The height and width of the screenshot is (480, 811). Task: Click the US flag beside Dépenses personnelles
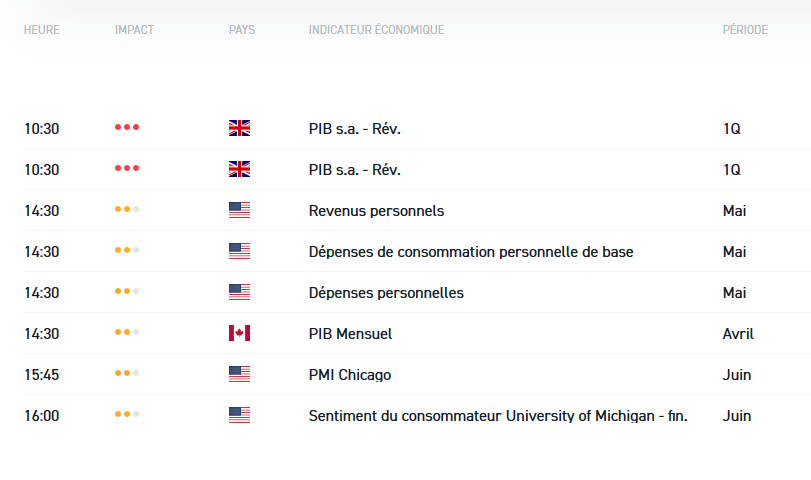pos(239,292)
